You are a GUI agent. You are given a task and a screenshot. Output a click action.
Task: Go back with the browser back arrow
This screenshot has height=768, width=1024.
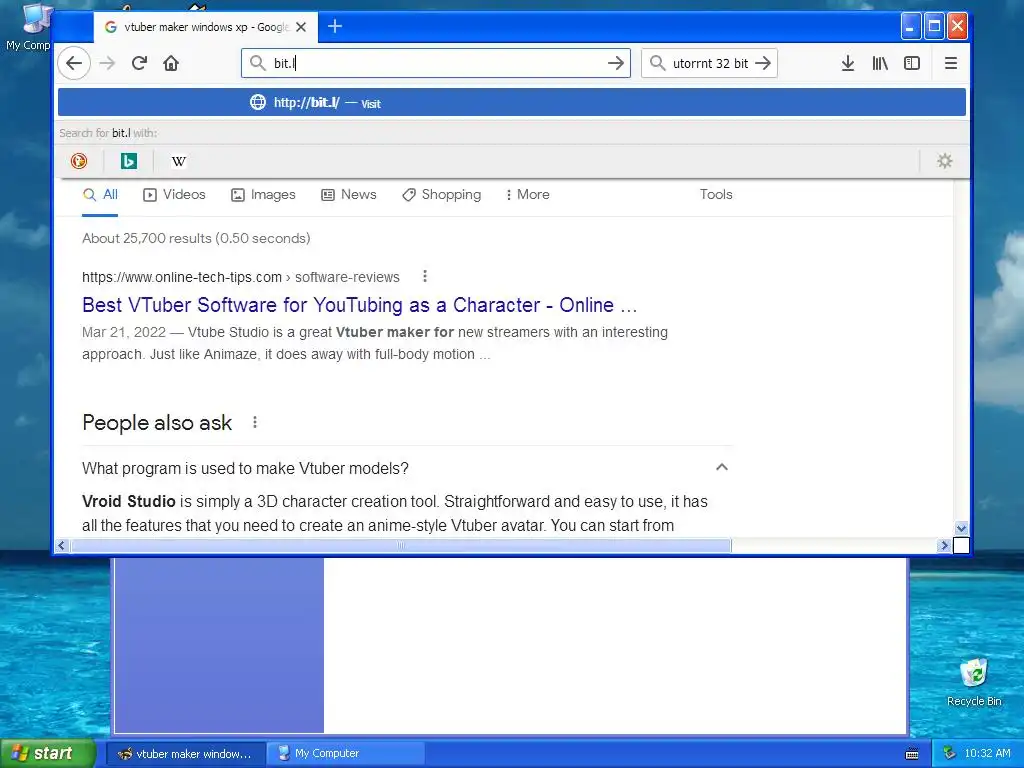point(74,63)
